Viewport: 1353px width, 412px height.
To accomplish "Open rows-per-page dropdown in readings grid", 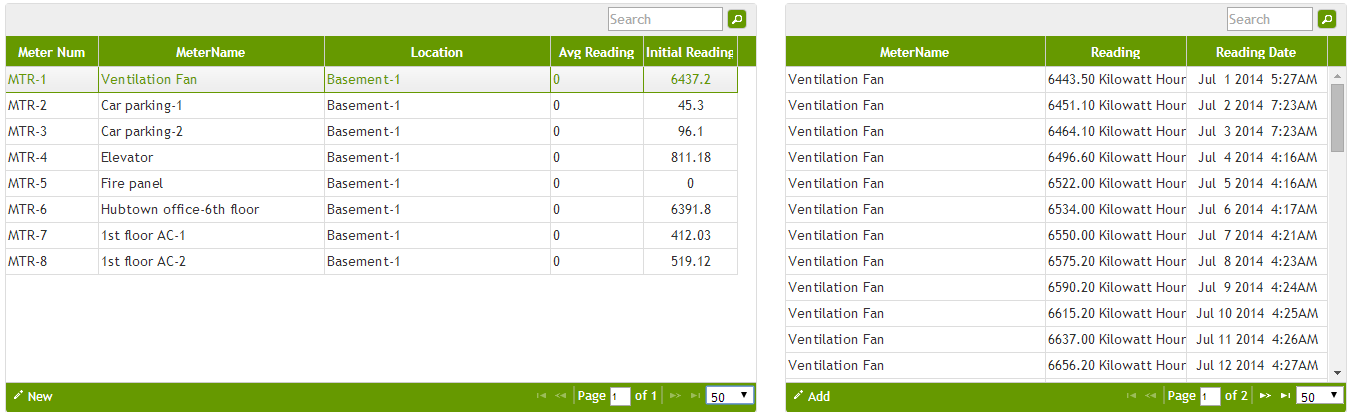I will [1319, 396].
